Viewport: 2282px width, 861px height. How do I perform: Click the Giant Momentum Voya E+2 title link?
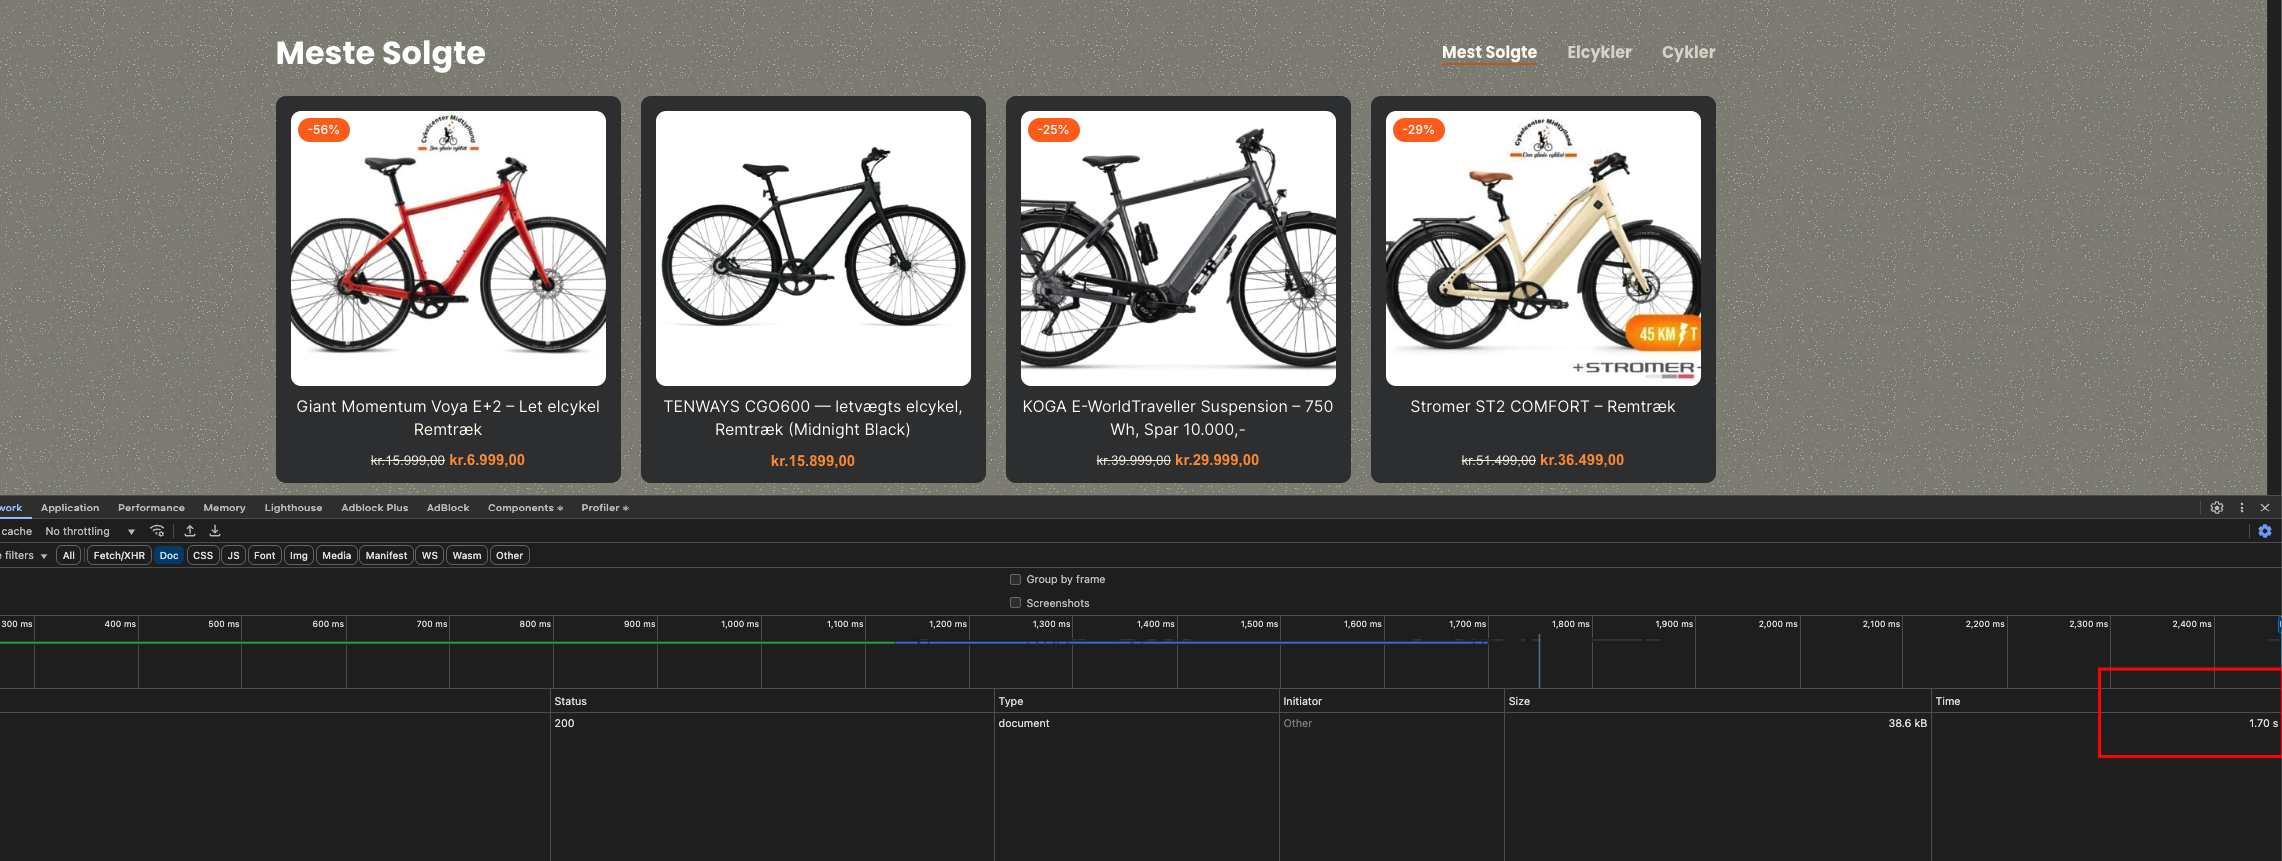(448, 418)
